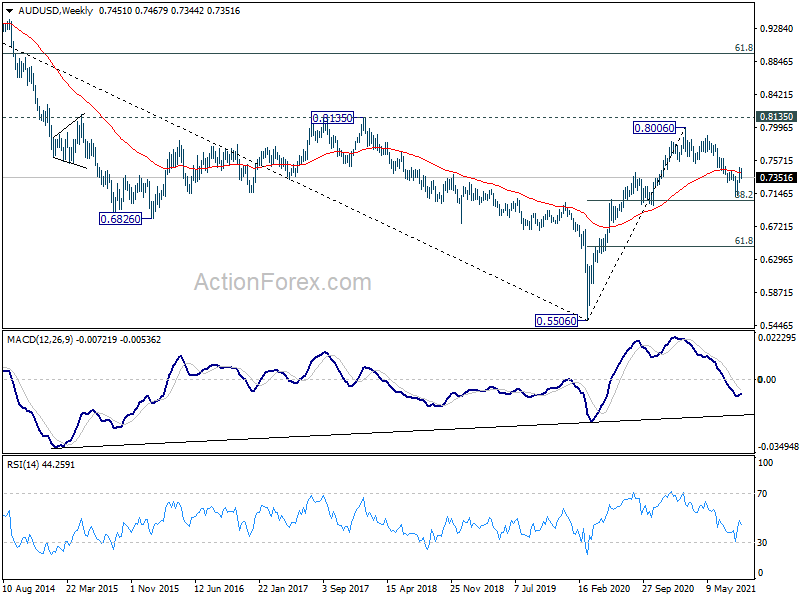Click the 7 Jul 2019 date label

tap(536, 588)
